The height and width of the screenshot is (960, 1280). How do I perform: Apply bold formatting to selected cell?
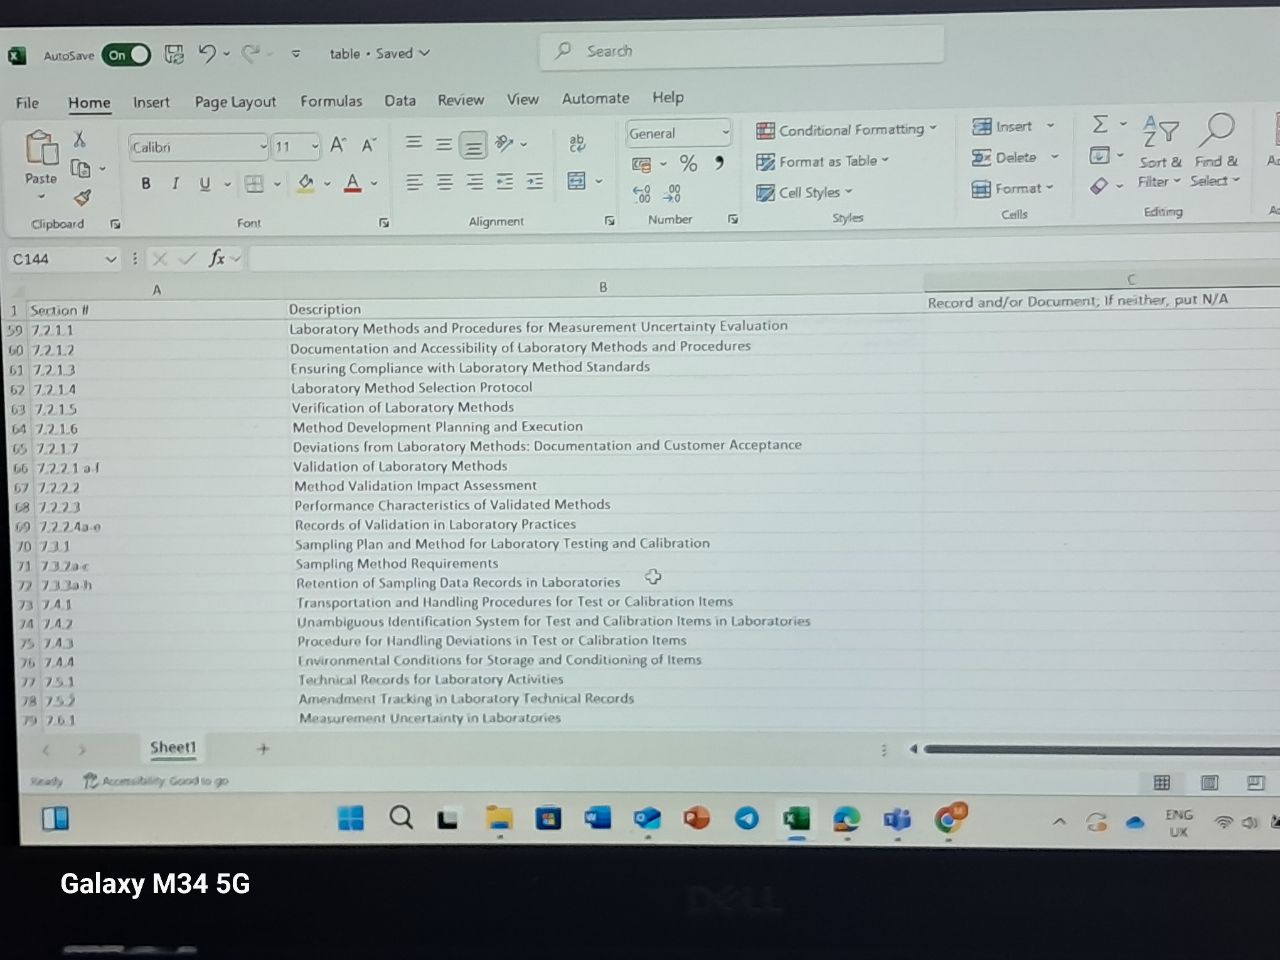click(x=145, y=183)
